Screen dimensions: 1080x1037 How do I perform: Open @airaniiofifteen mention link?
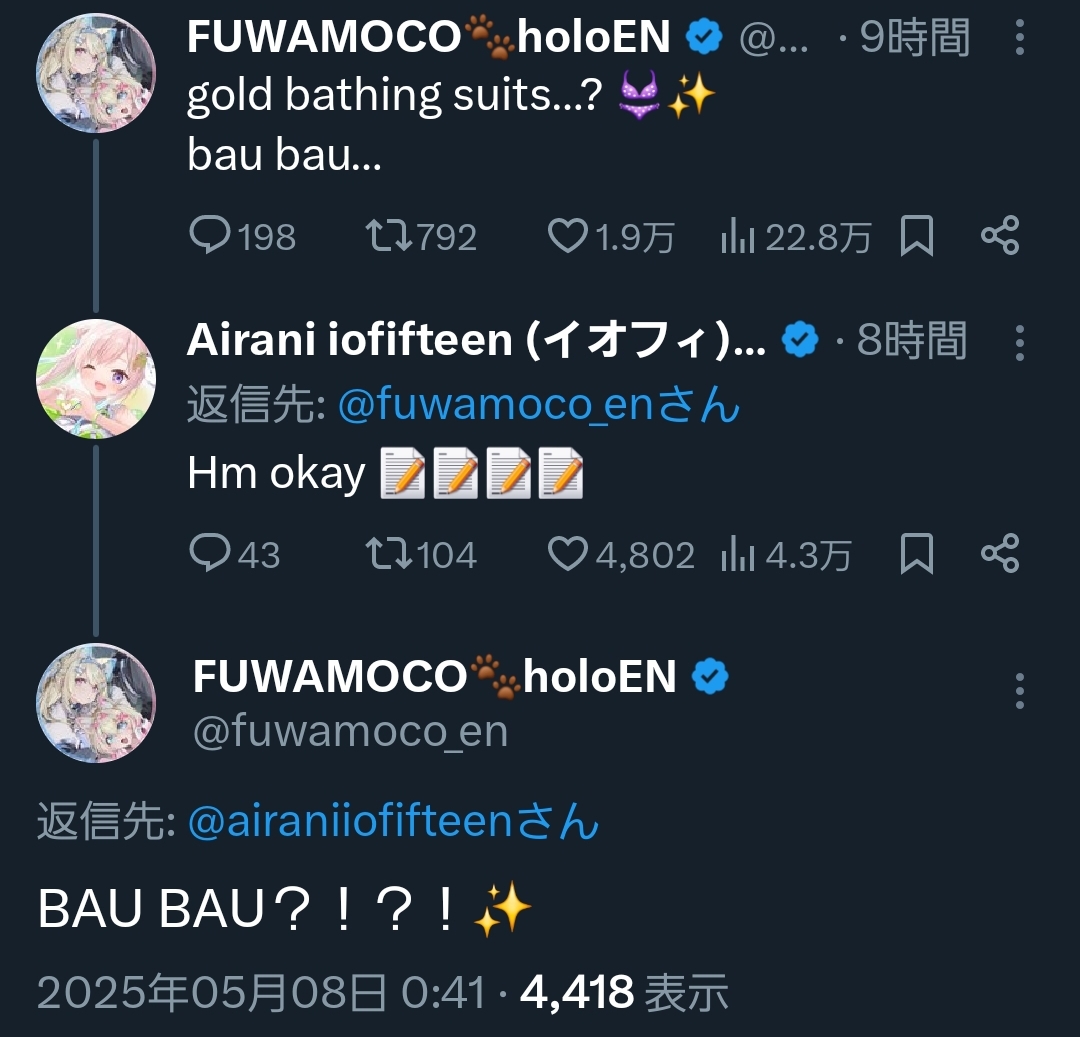point(393,821)
